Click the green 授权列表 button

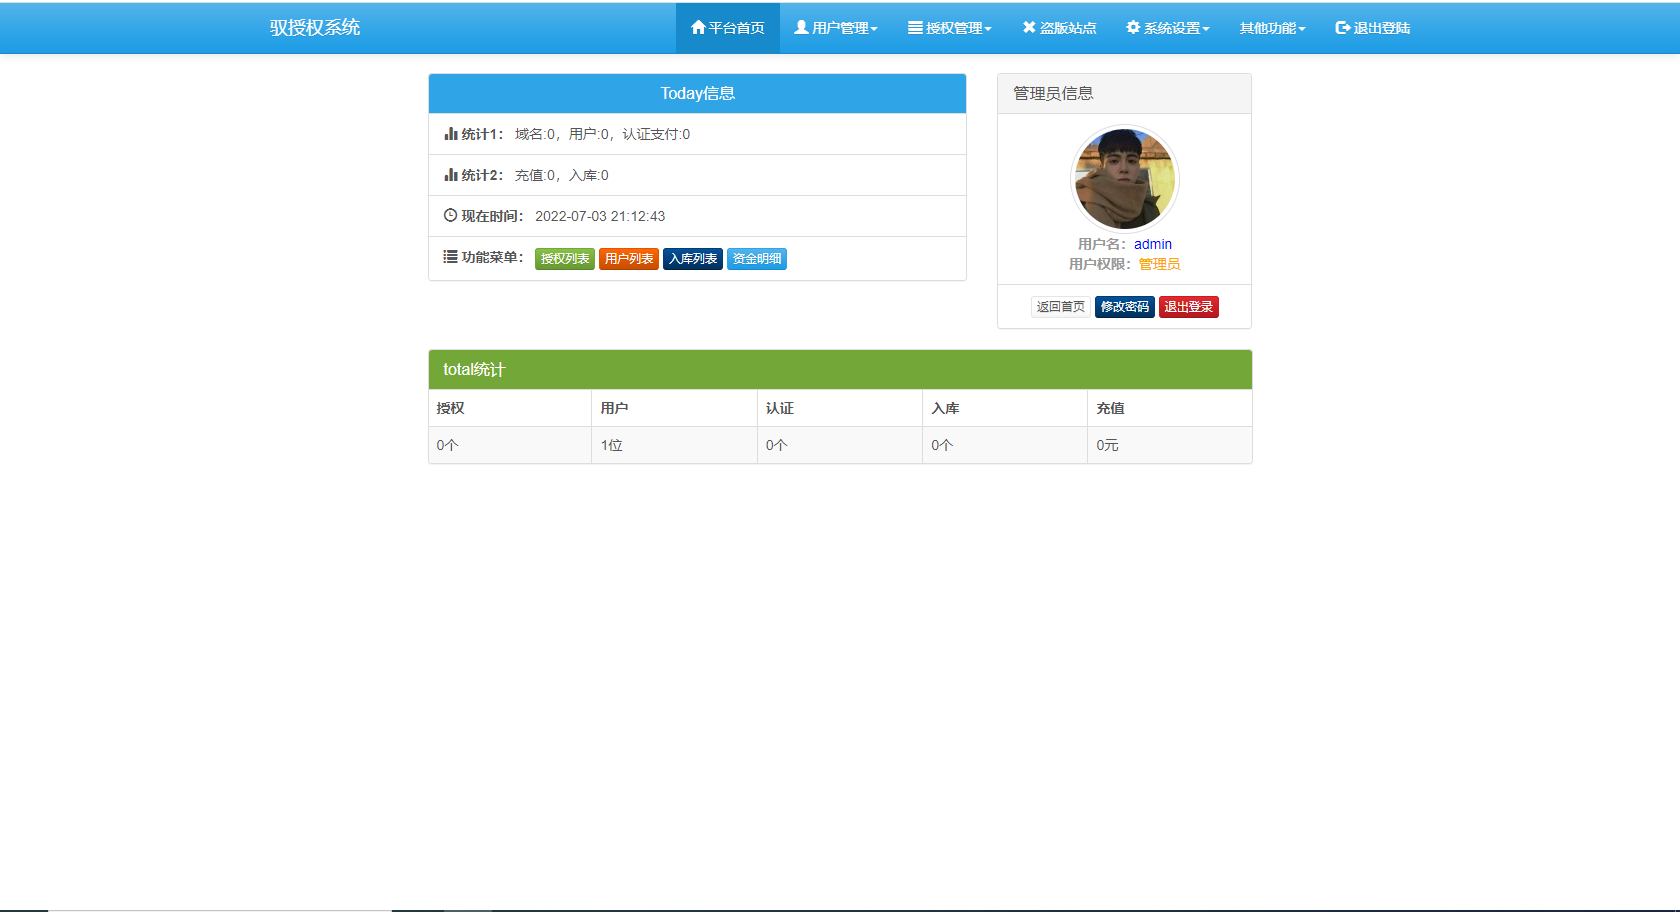point(565,259)
